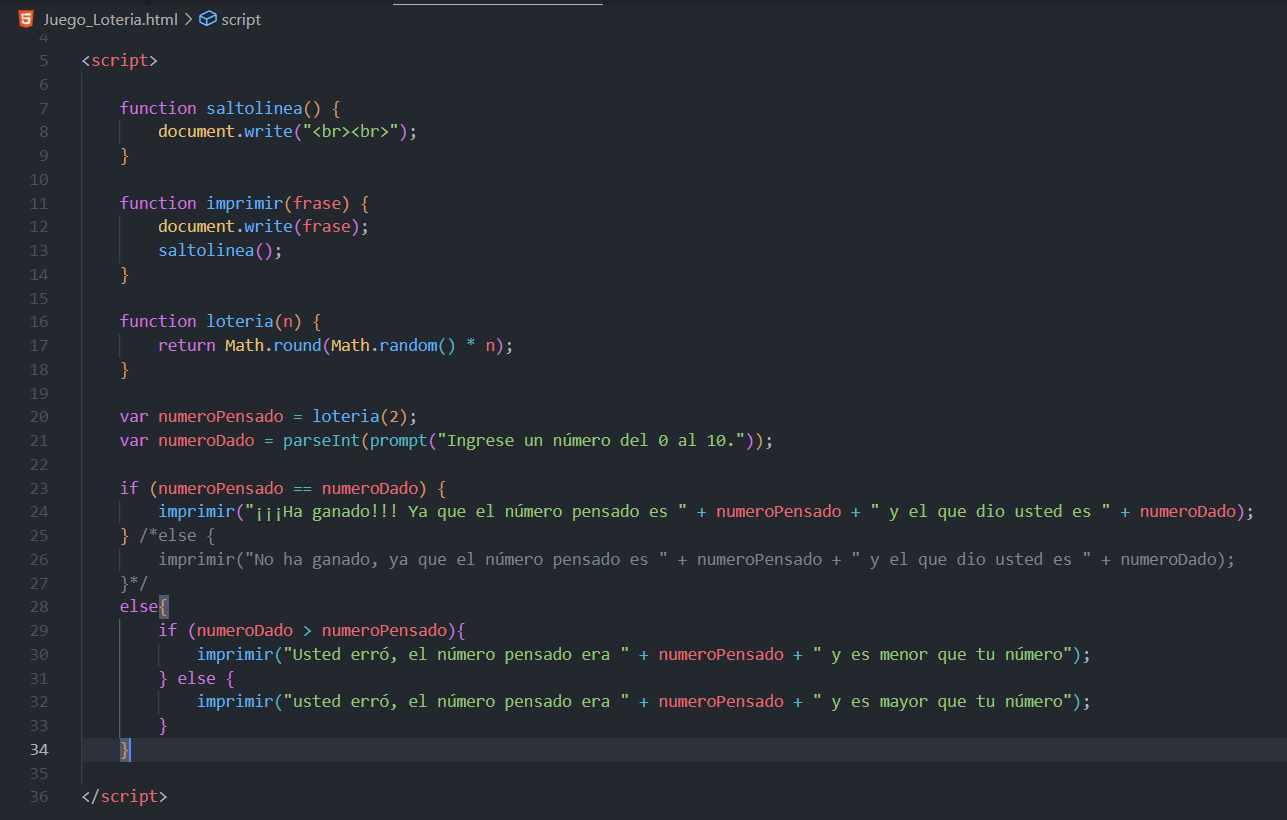This screenshot has width=1287, height=820.
Task: Click active line number 34
Action: pos(39,749)
